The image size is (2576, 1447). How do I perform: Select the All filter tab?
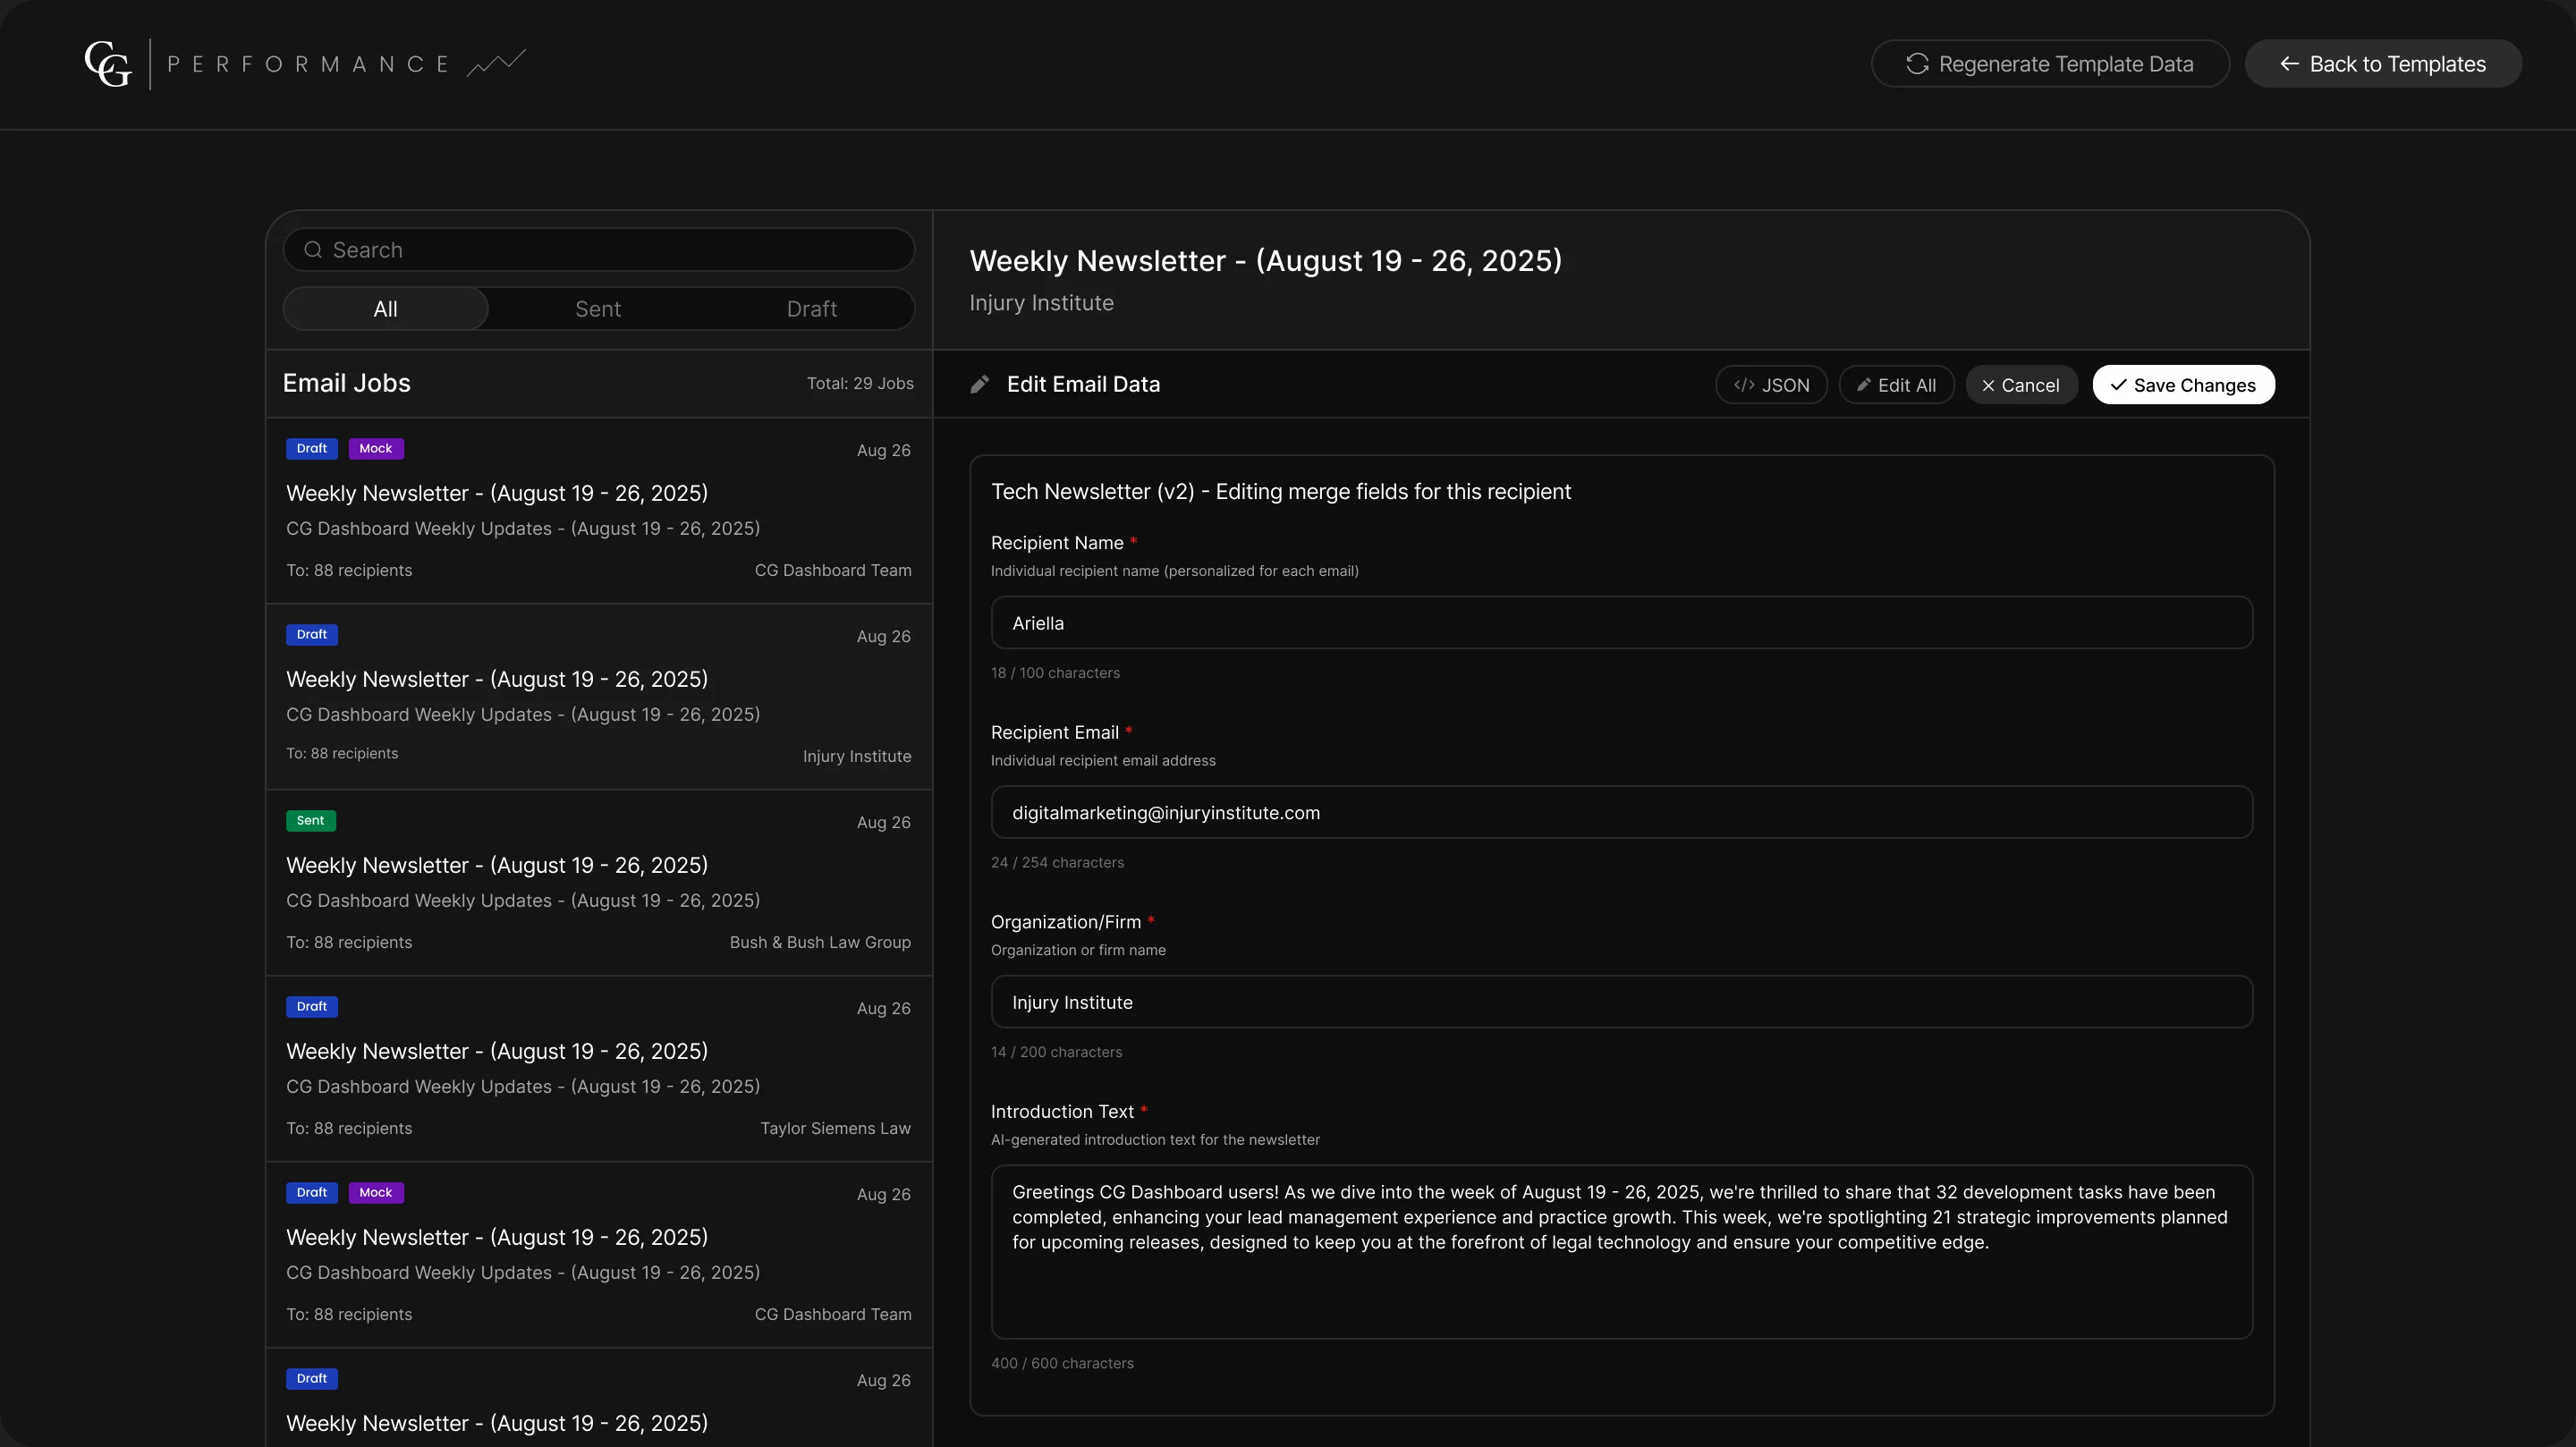pyautogui.click(x=386, y=309)
